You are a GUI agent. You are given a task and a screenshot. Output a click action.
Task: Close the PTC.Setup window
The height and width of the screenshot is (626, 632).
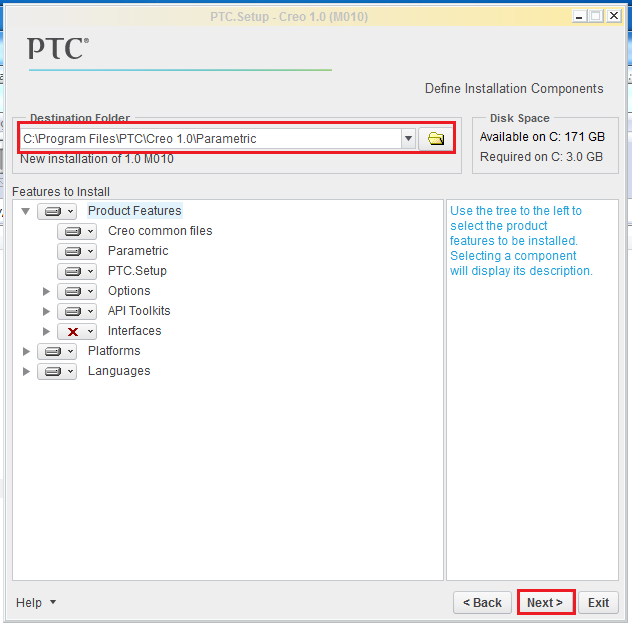pyautogui.click(x=614, y=17)
